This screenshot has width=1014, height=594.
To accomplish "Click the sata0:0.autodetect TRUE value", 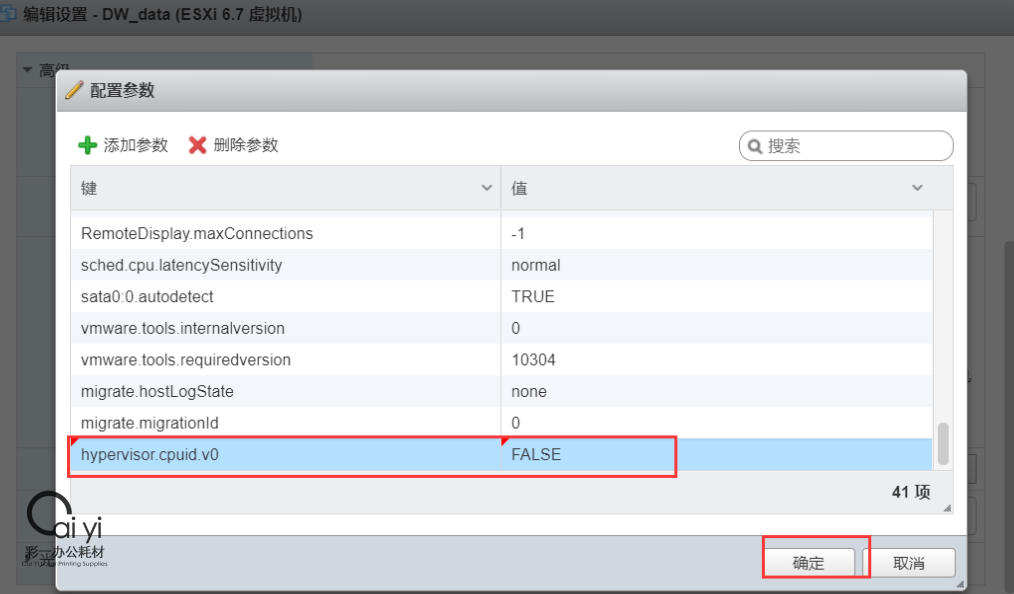I will click(x=533, y=297).
